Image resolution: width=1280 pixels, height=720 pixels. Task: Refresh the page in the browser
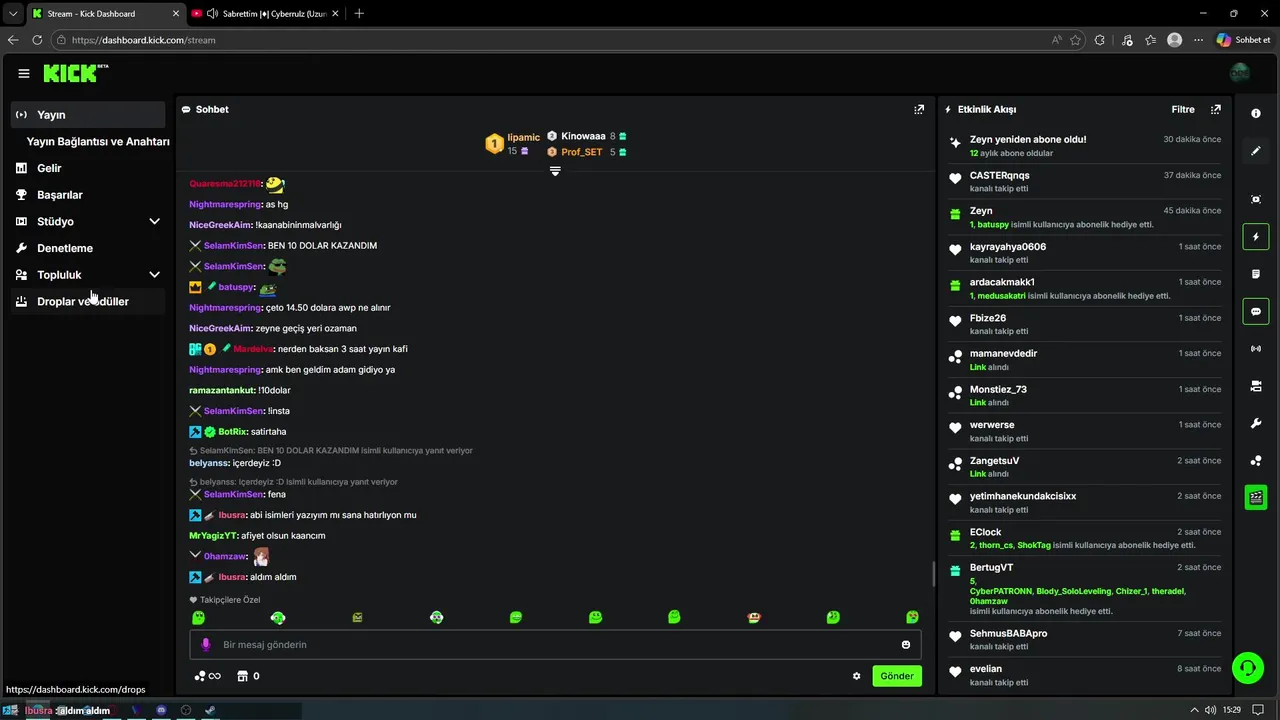point(37,40)
